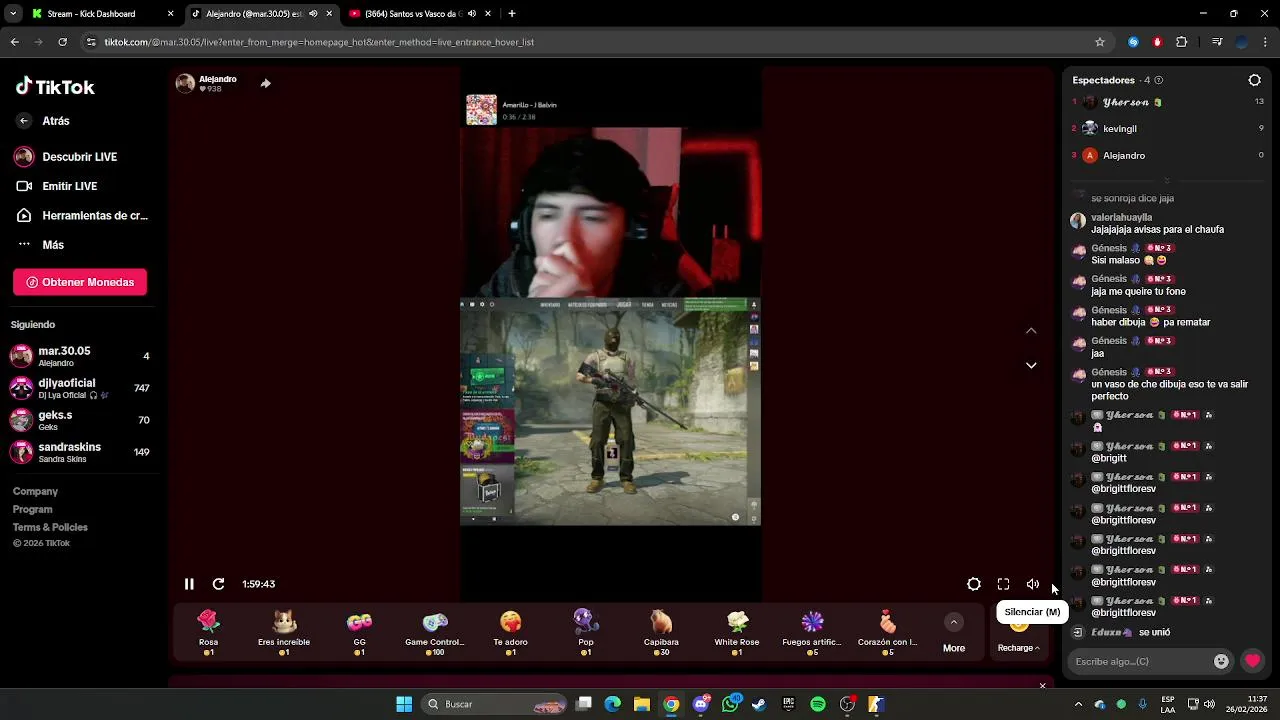Send the White Rose gift
1280x720 pixels.
[x=737, y=632]
